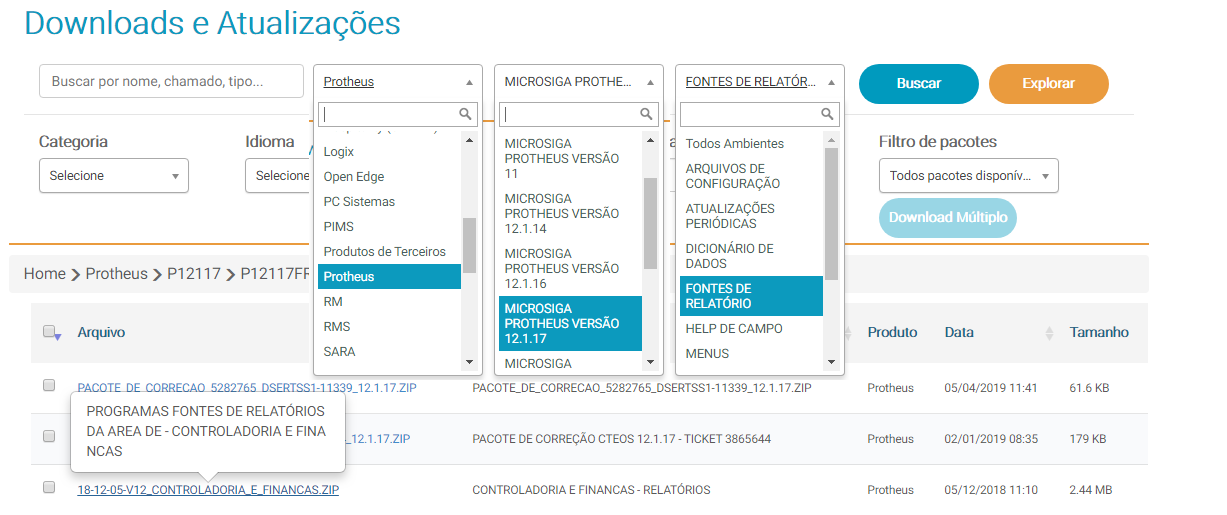Select Produtos de Terceiros option
The width and height of the screenshot is (1227, 515).
coord(390,252)
